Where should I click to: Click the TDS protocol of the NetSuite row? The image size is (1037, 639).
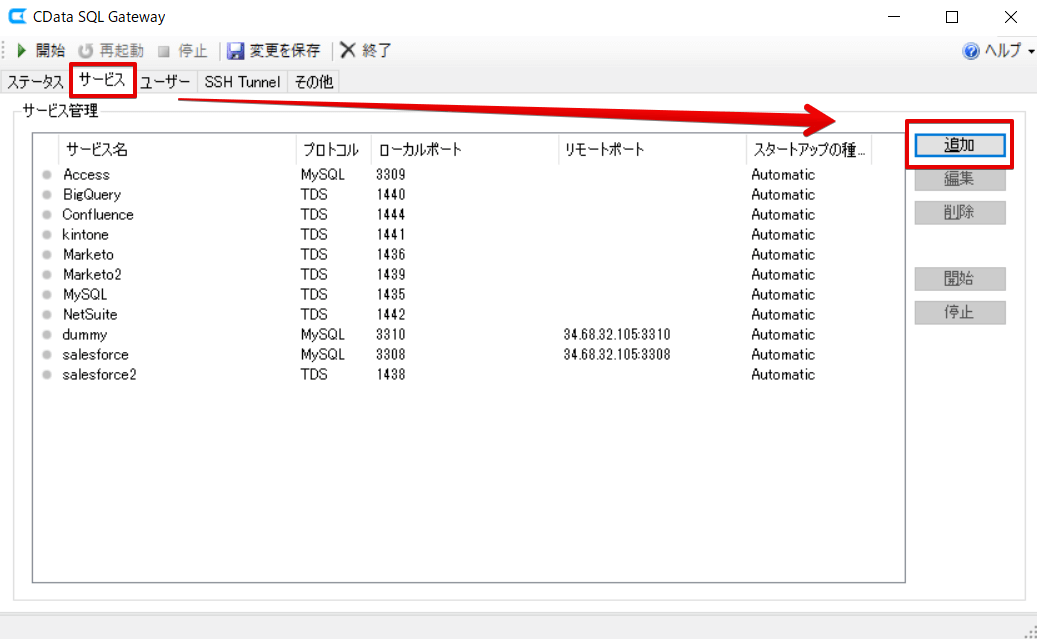[x=314, y=314]
